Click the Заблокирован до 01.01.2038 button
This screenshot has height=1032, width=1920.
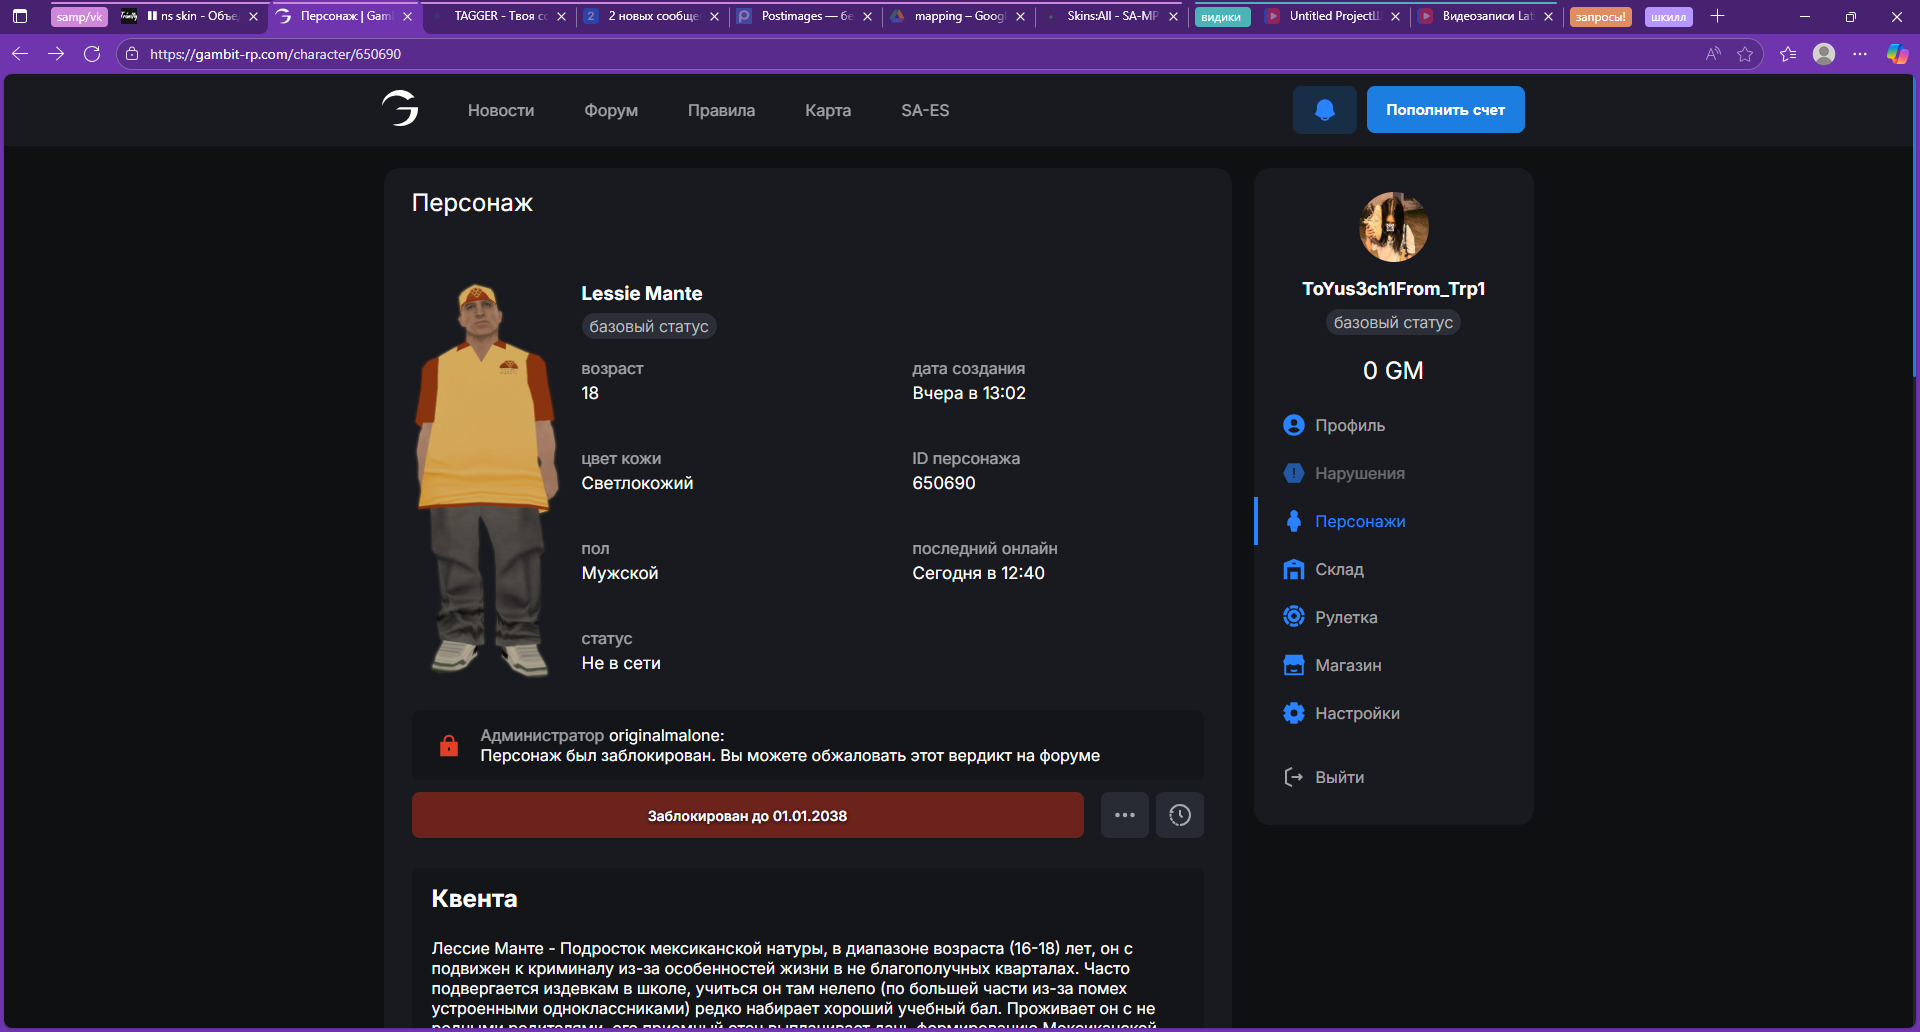tap(747, 815)
